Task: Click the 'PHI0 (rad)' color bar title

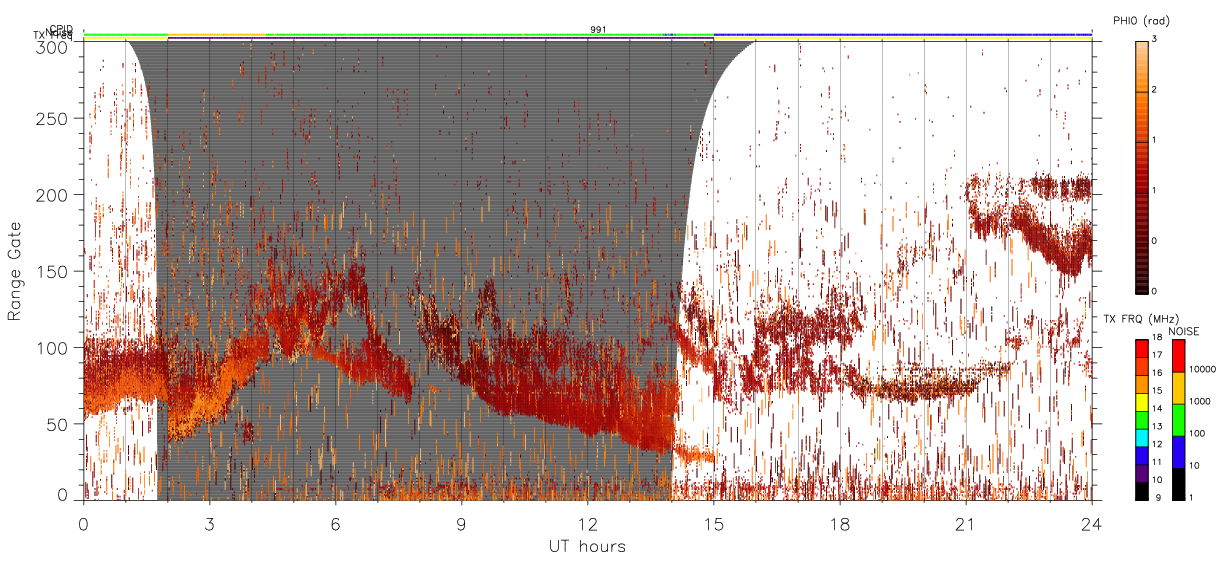Action: pyautogui.click(x=1140, y=20)
